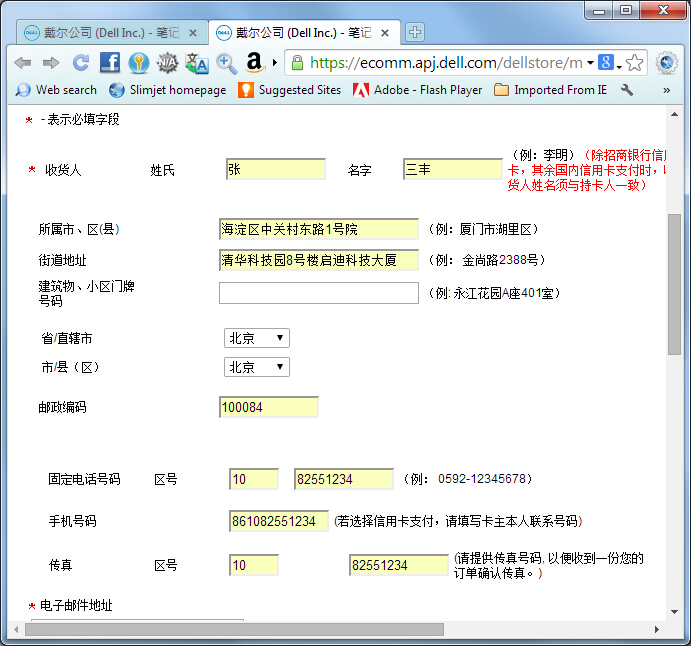The image size is (691, 646).
Task: Open the browser settings gear menu
Action: [667, 63]
